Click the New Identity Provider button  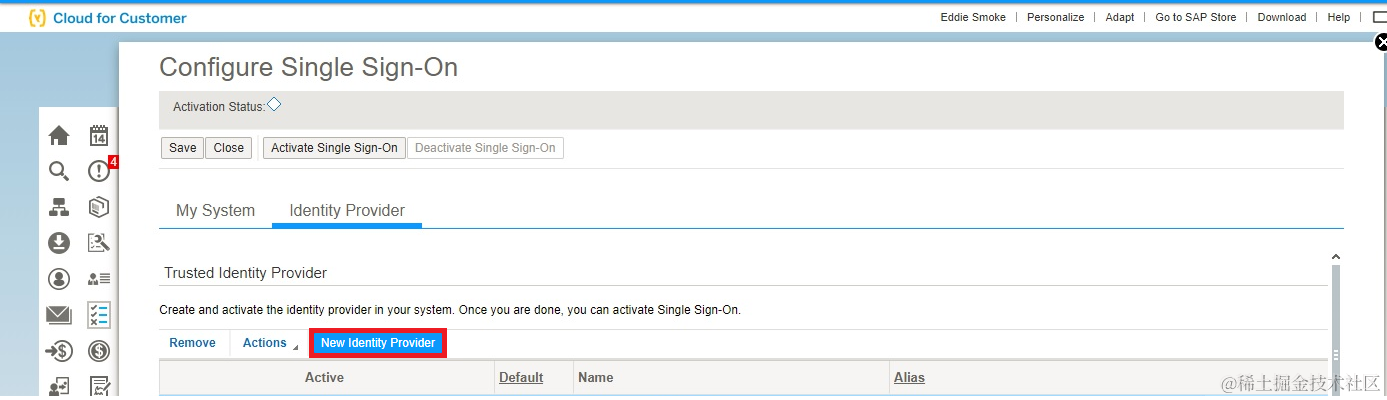378,343
